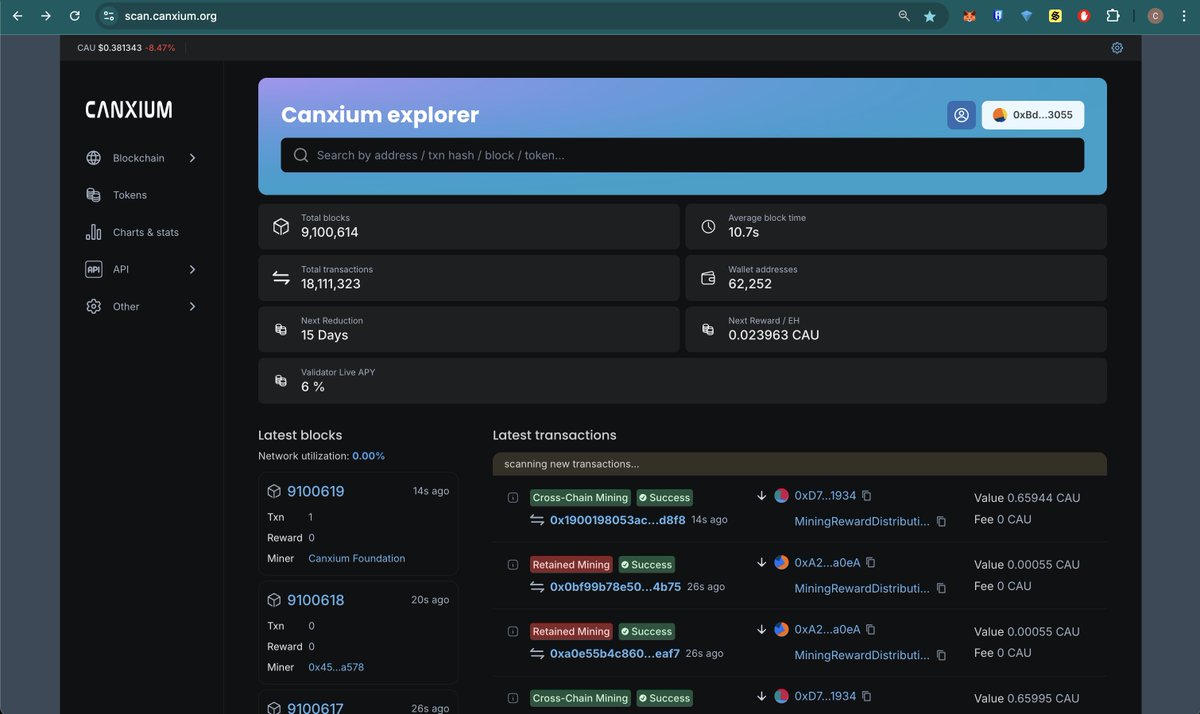Click Next Reward 0.023963 CAU value
Image resolution: width=1200 pixels, height=714 pixels.
(x=773, y=336)
